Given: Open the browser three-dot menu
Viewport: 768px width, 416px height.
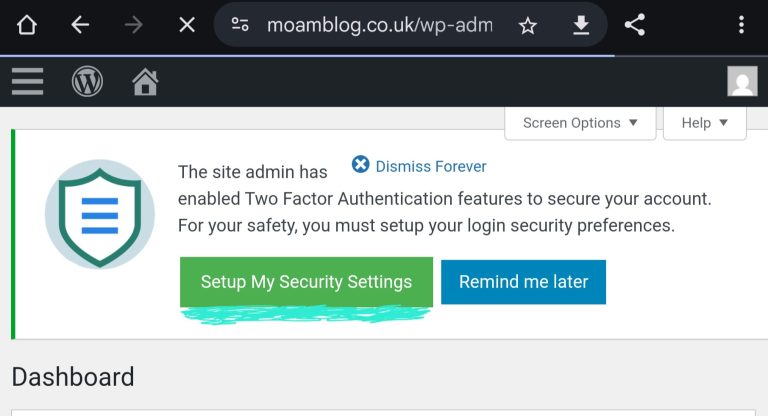Looking at the screenshot, I should click(741, 25).
